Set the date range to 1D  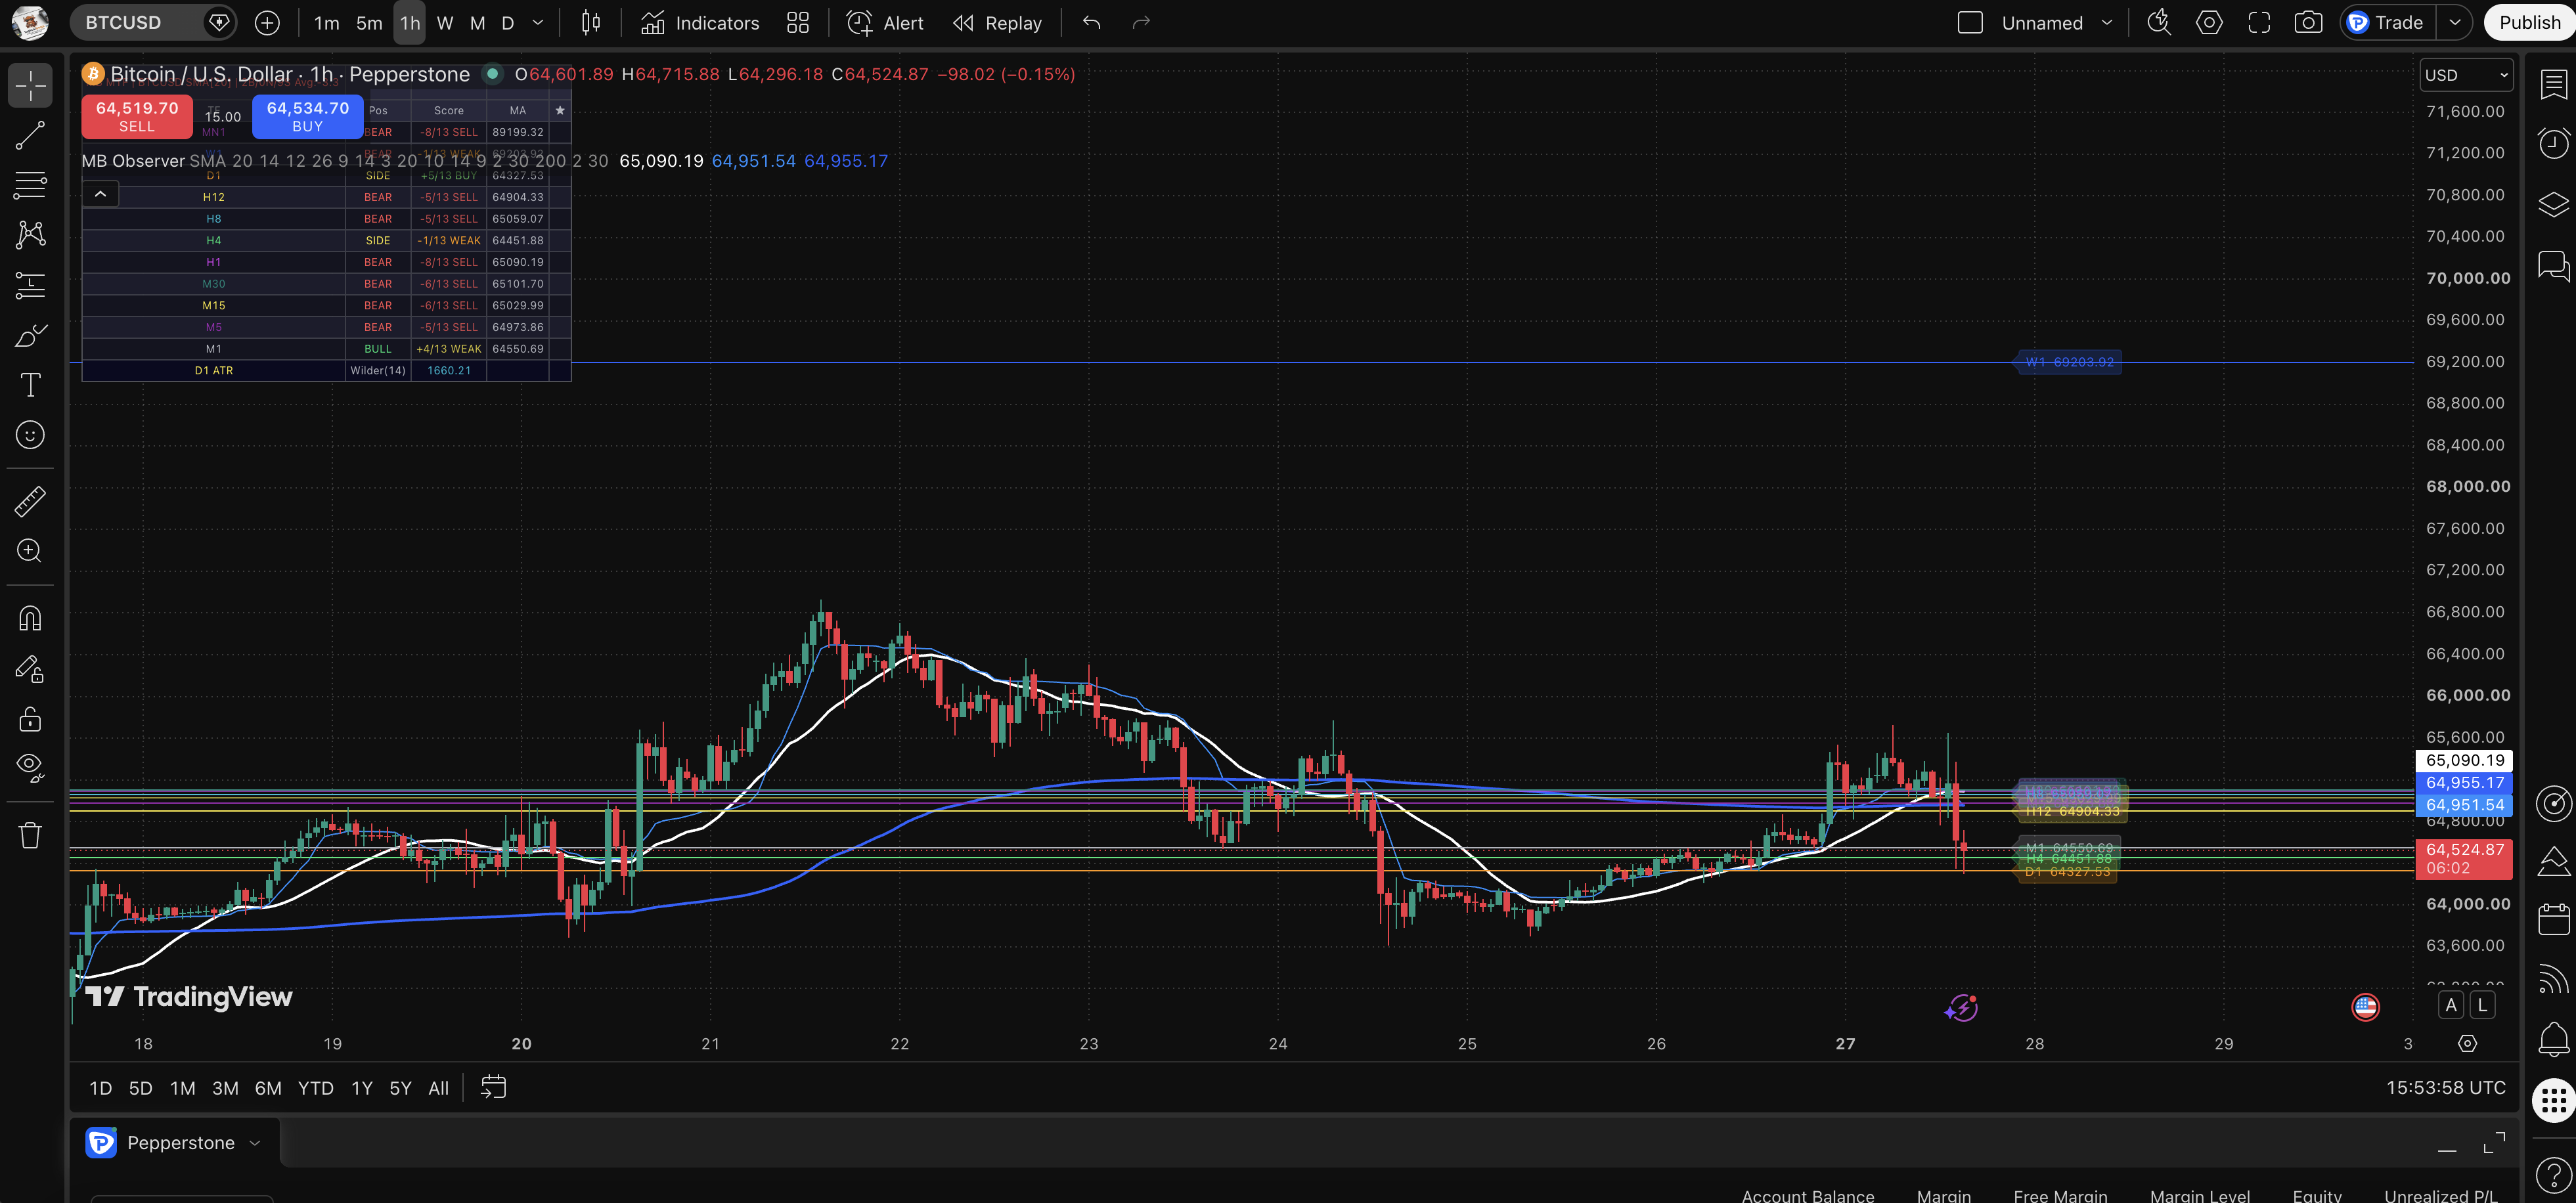(x=101, y=1088)
